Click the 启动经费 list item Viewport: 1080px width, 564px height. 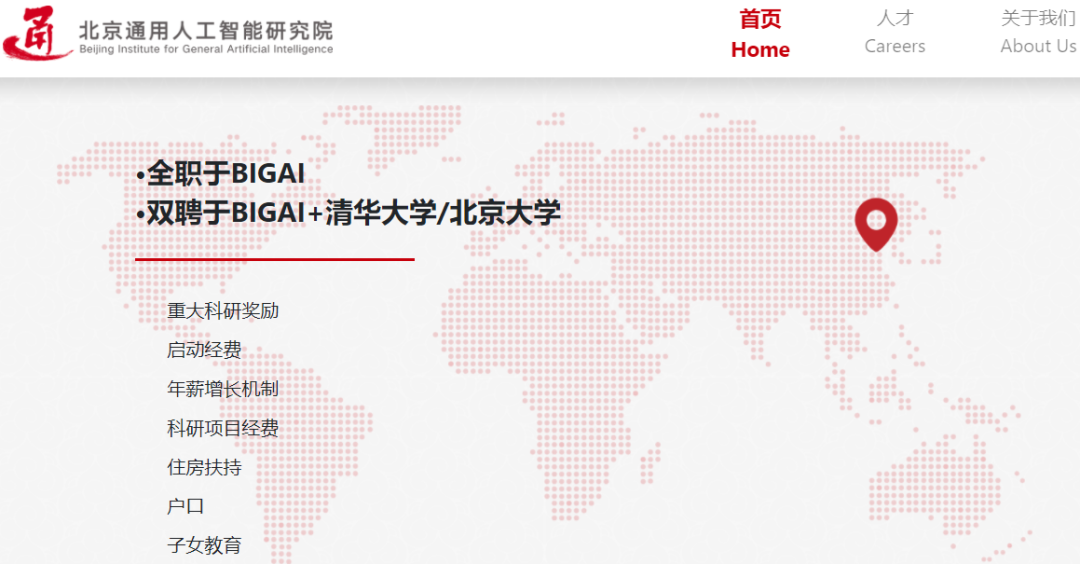[204, 350]
